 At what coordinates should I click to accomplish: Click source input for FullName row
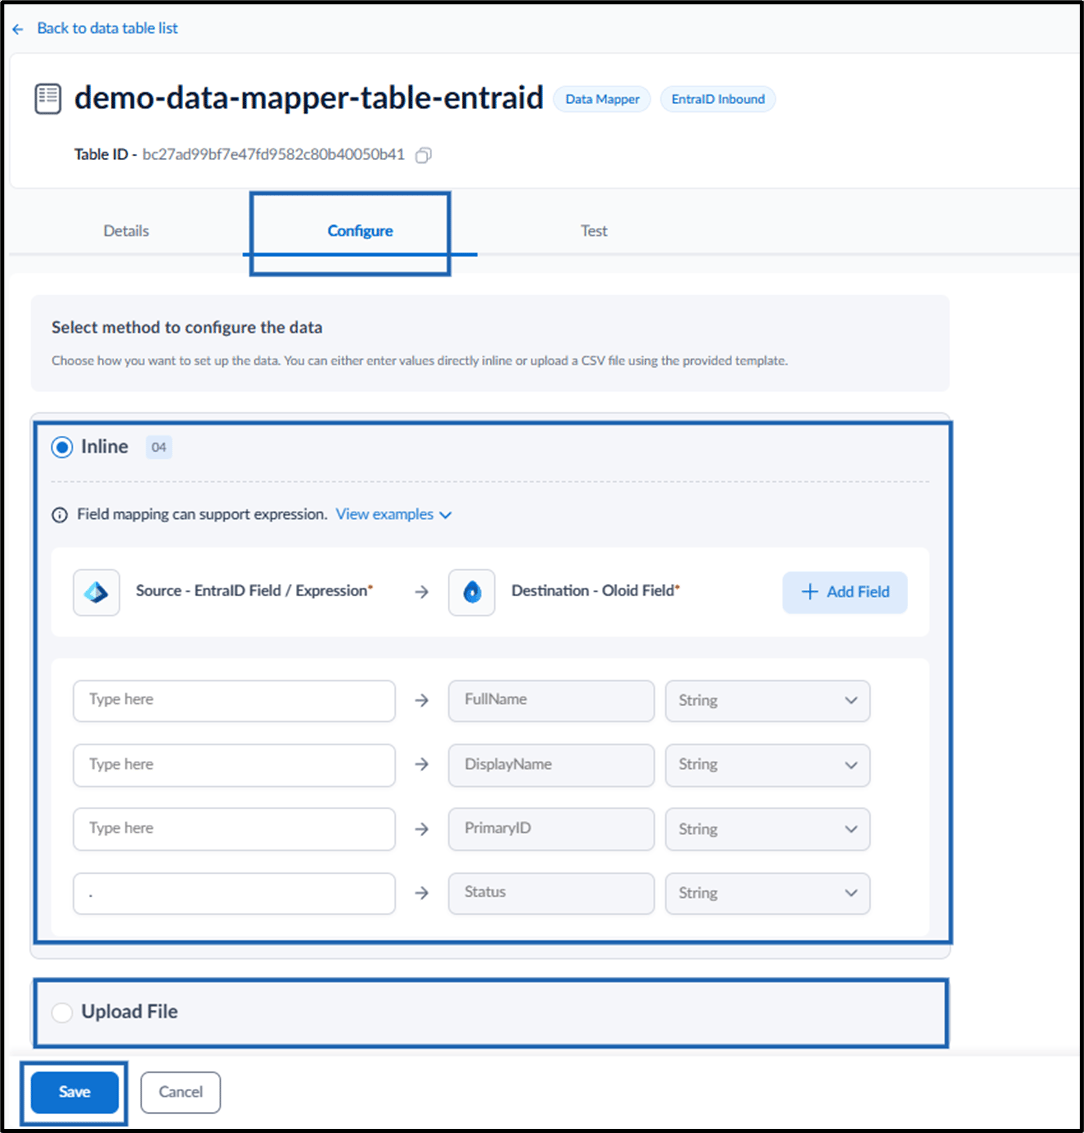(x=234, y=700)
